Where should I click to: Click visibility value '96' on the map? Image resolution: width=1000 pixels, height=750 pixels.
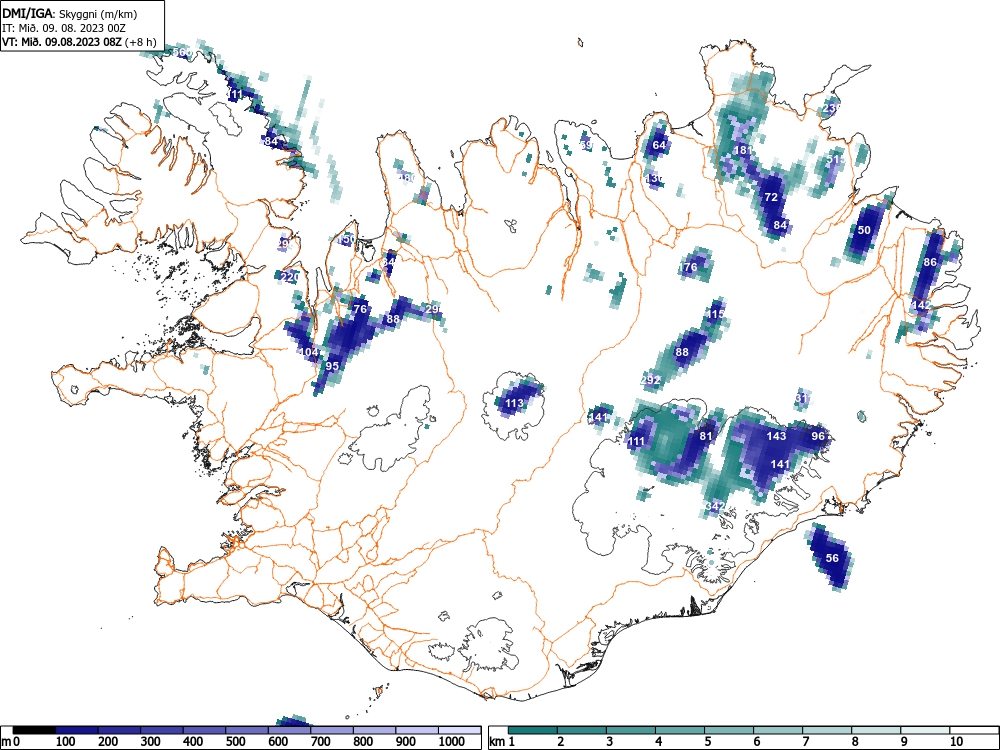click(x=818, y=436)
